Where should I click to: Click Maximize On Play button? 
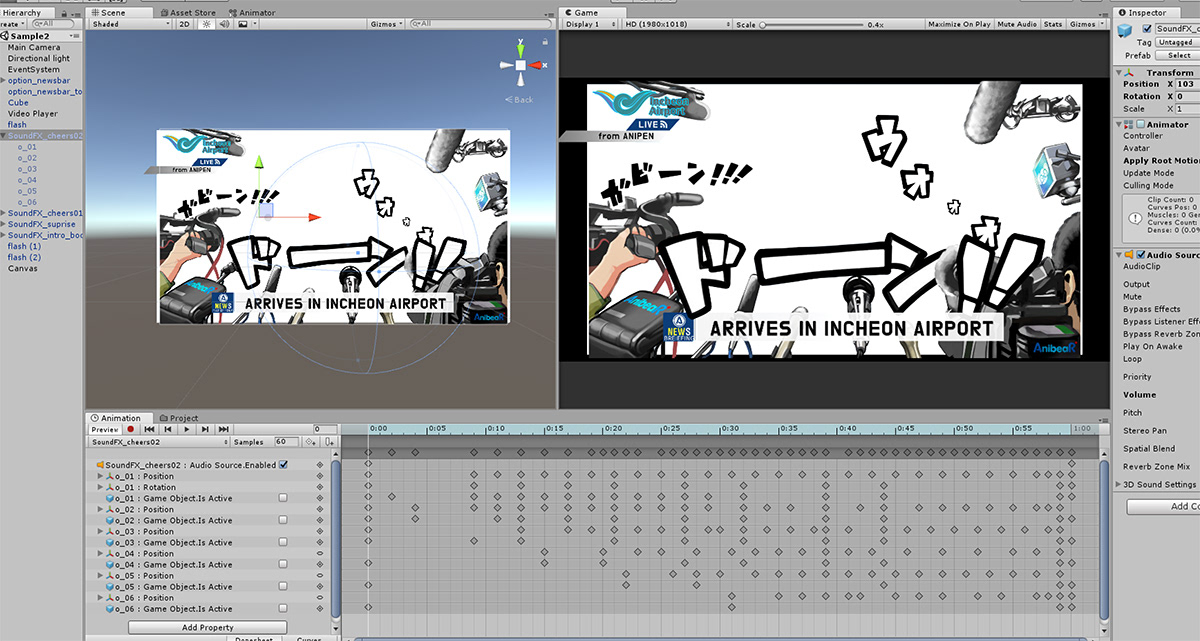[x=959, y=24]
